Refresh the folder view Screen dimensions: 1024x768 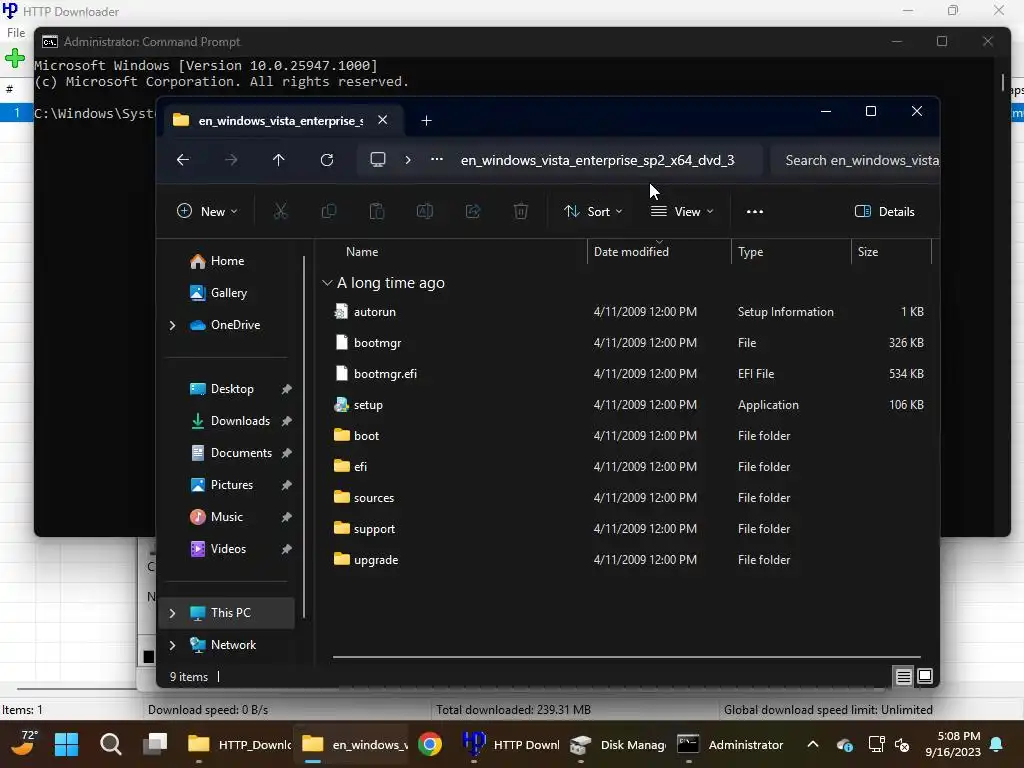click(x=327, y=160)
